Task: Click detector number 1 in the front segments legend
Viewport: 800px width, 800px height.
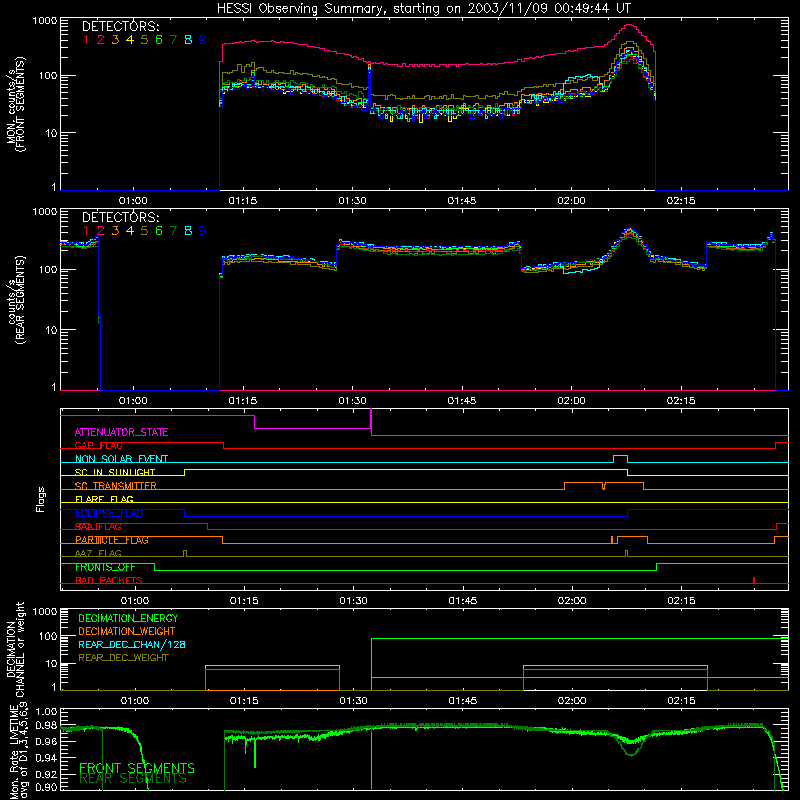Action: tap(86, 40)
